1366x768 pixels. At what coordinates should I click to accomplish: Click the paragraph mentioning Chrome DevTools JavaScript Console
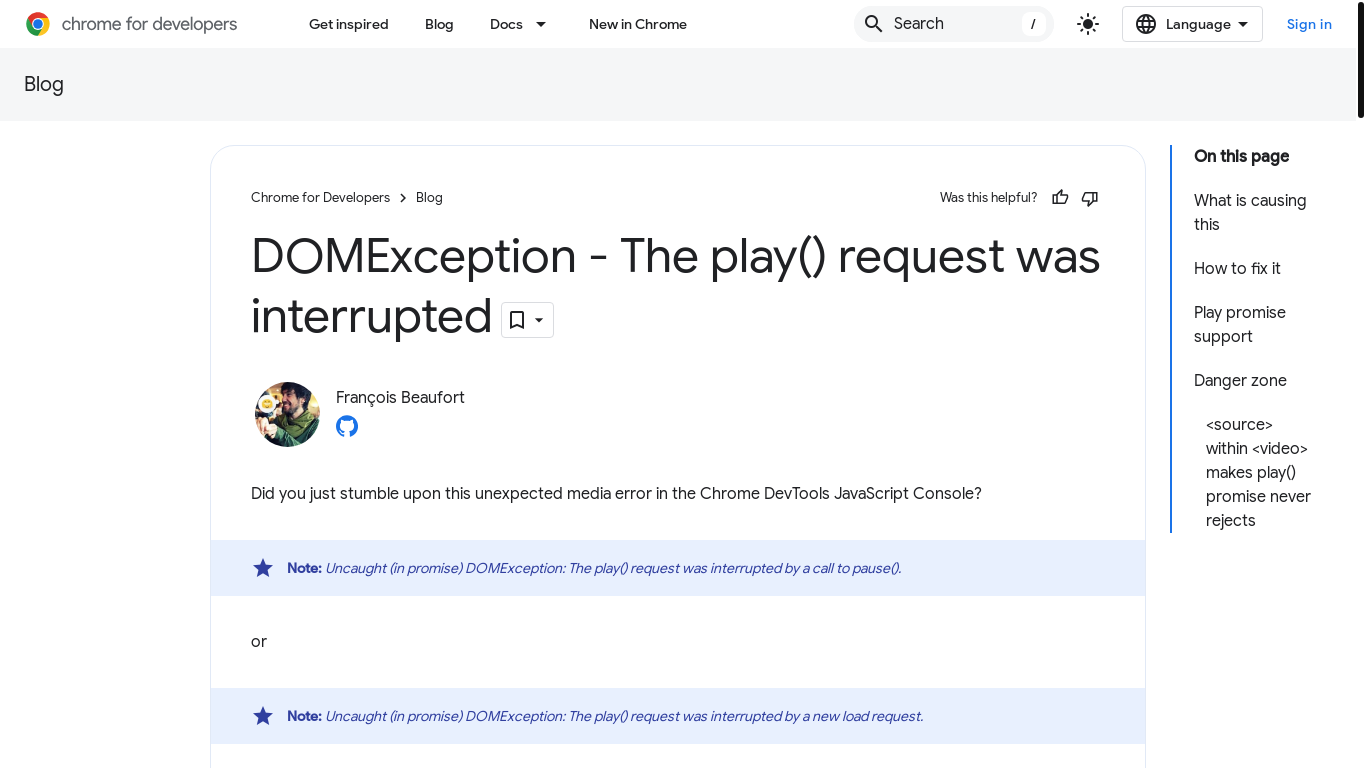pos(616,493)
